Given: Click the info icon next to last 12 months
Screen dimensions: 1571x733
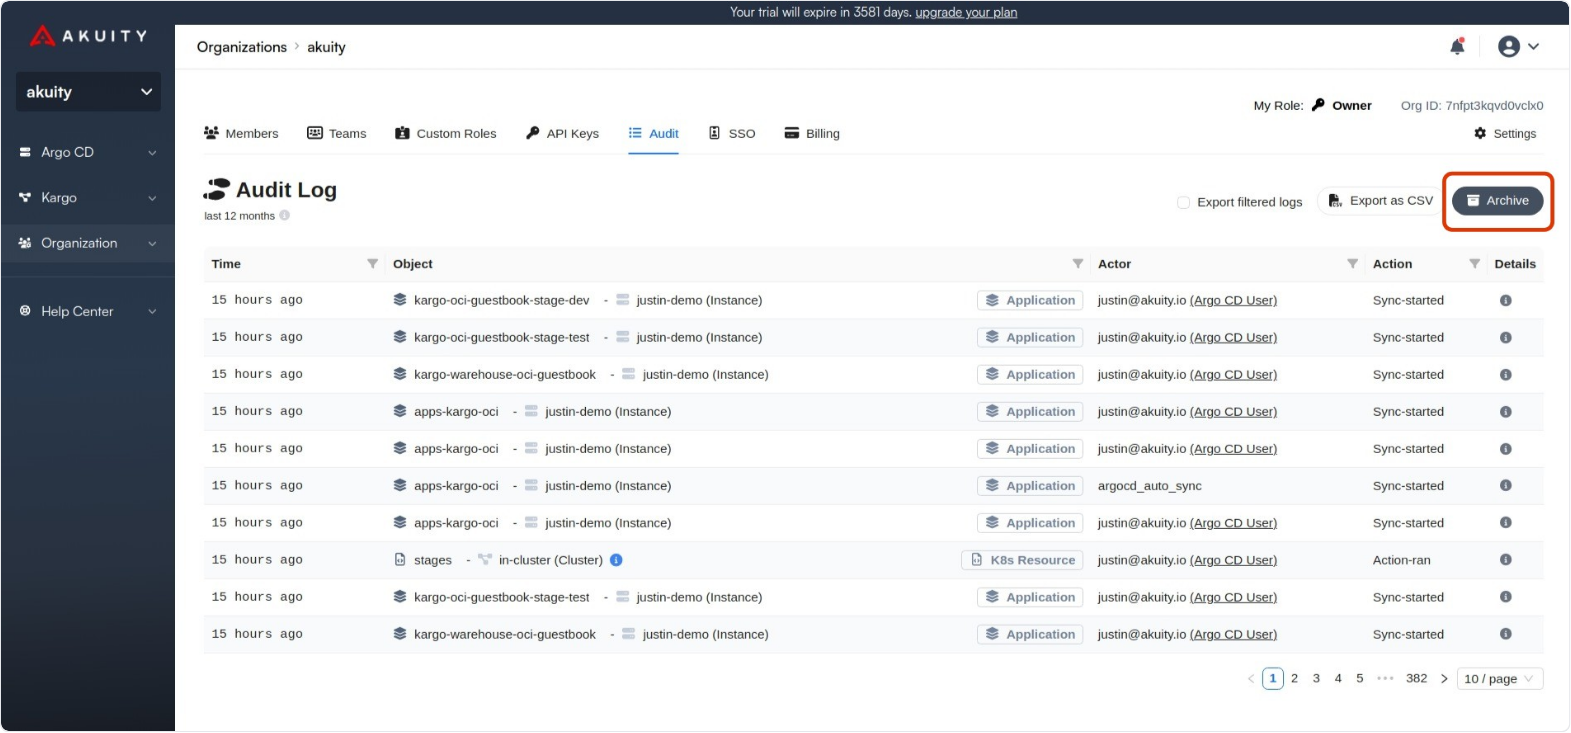Looking at the screenshot, I should (x=284, y=215).
